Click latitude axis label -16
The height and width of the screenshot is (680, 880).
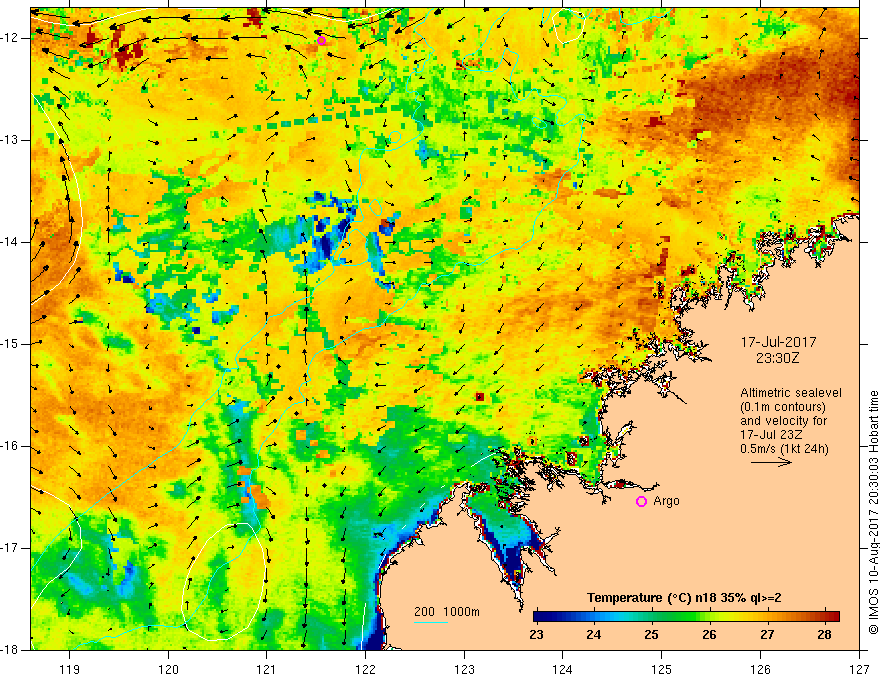[10, 446]
